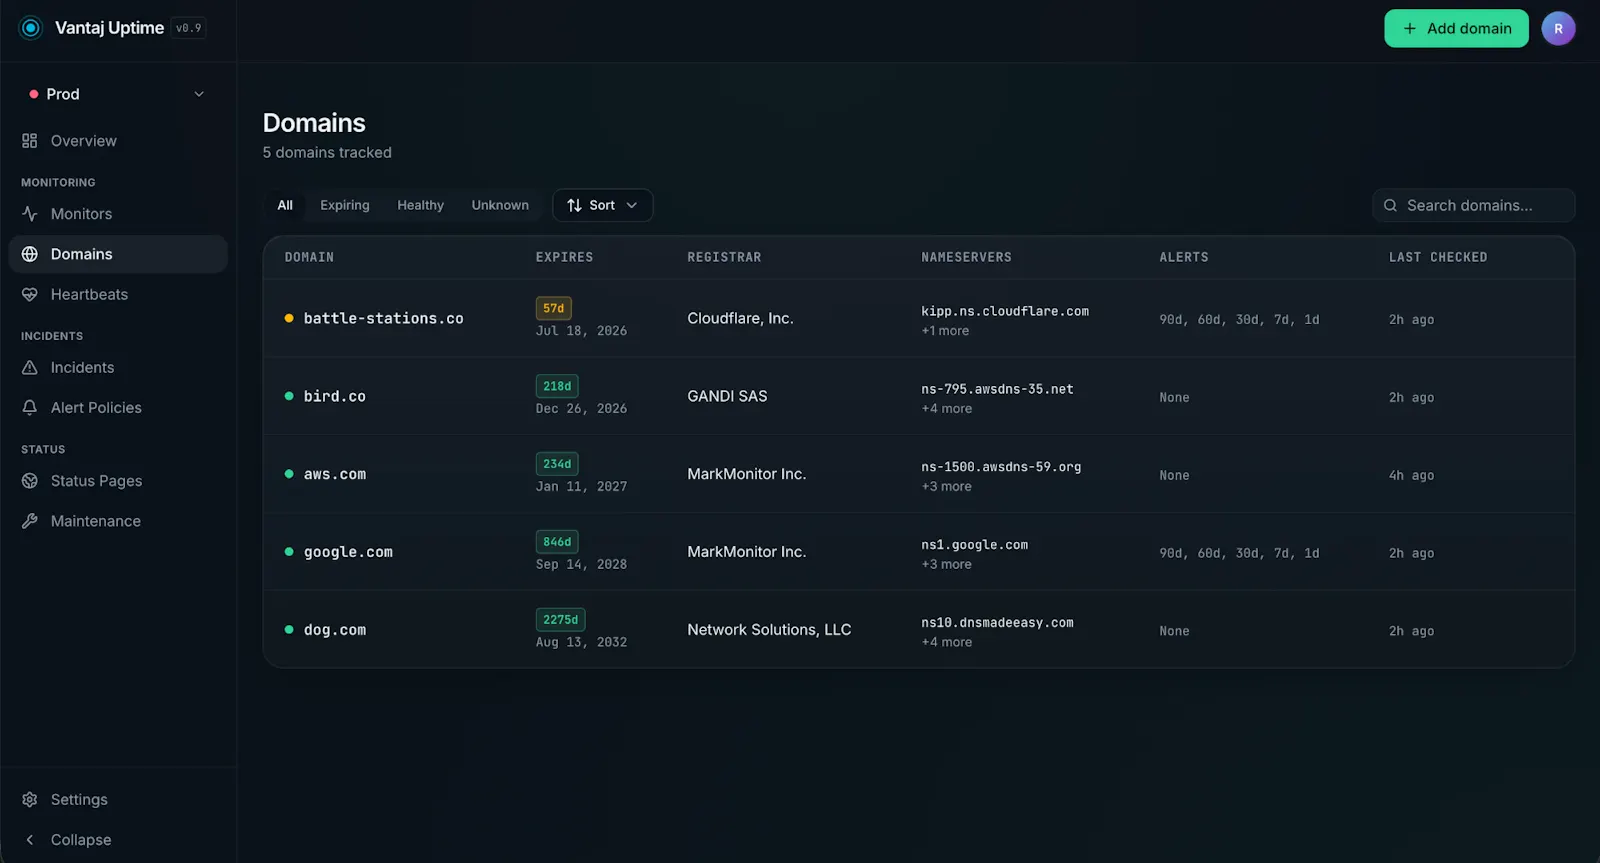Click the green status dot for google.com

tap(289, 552)
